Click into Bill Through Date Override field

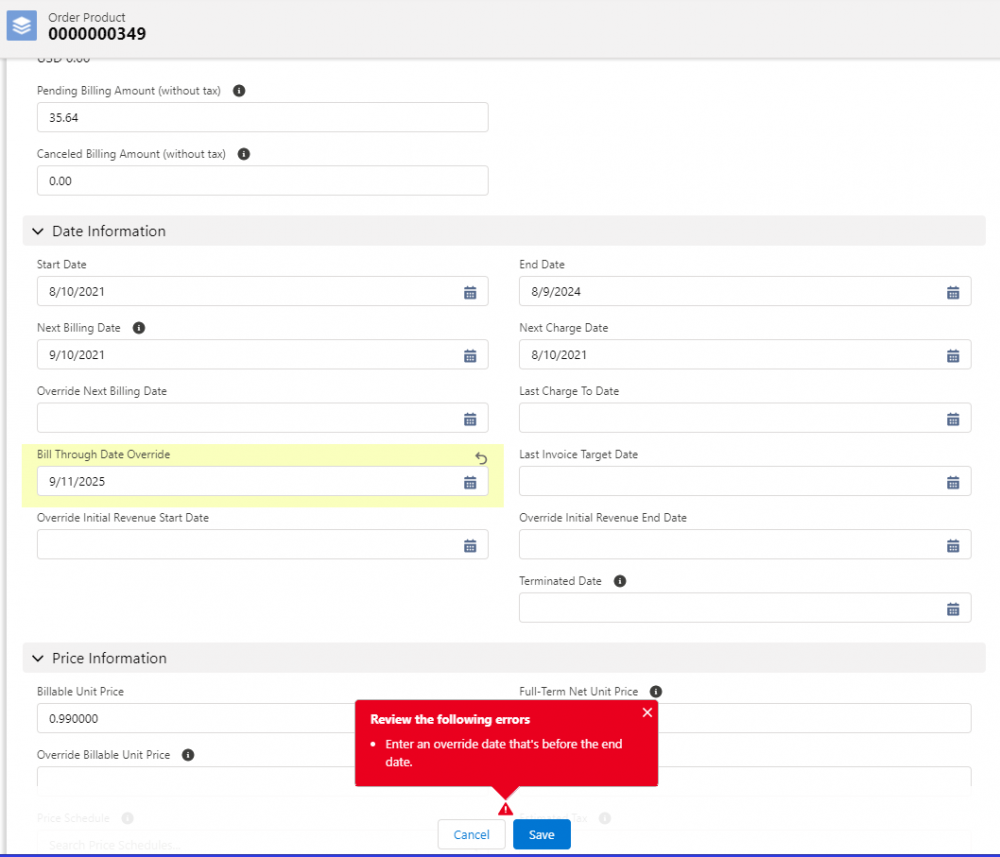(x=263, y=481)
